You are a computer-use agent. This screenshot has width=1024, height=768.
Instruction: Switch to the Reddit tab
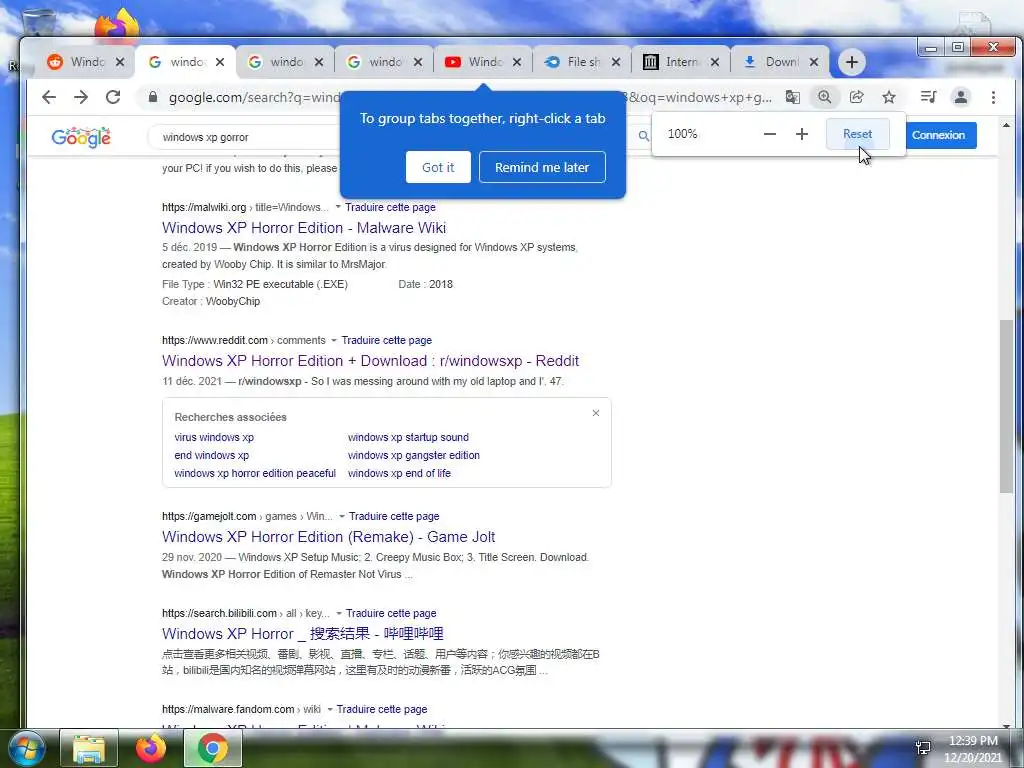[78, 62]
